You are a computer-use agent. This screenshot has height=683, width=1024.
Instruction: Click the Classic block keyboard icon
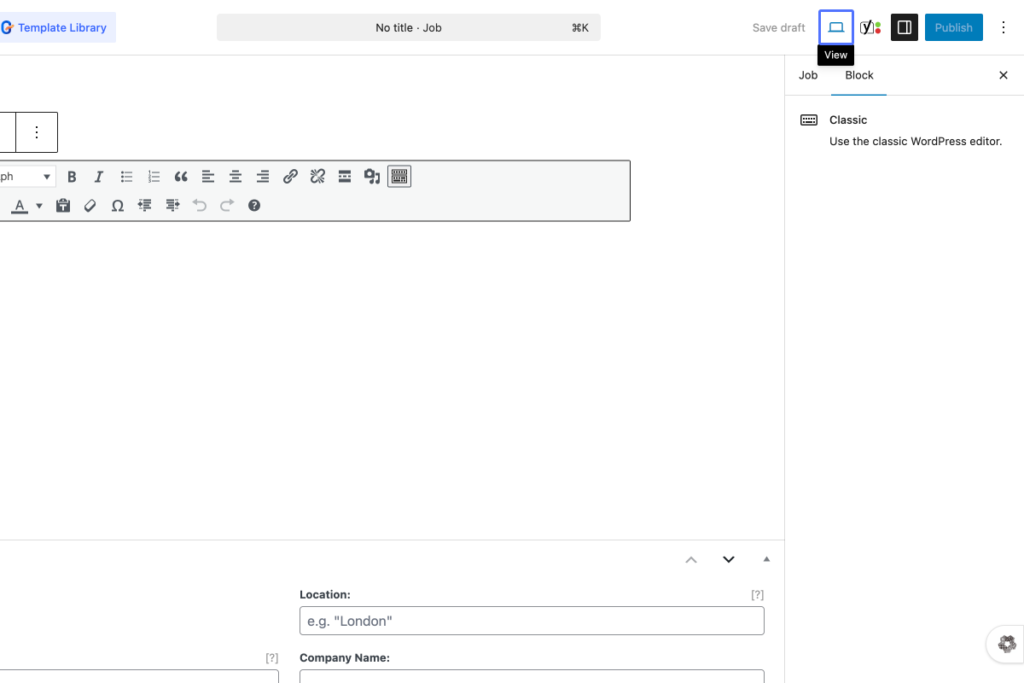click(809, 120)
